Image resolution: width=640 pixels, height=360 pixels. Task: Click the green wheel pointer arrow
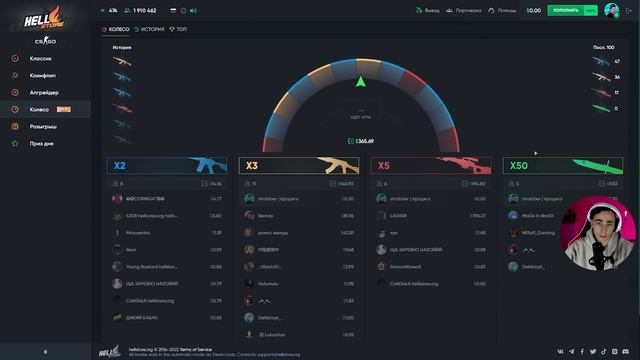coord(360,82)
